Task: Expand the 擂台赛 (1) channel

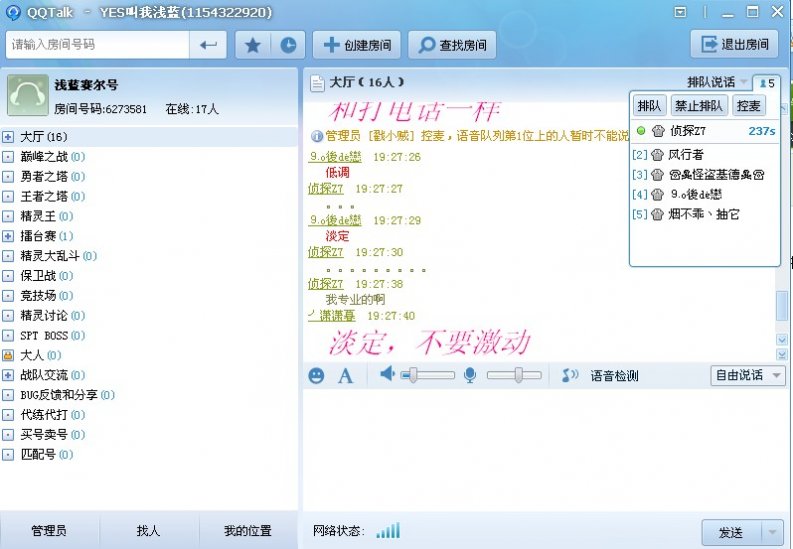Action: click(8, 236)
